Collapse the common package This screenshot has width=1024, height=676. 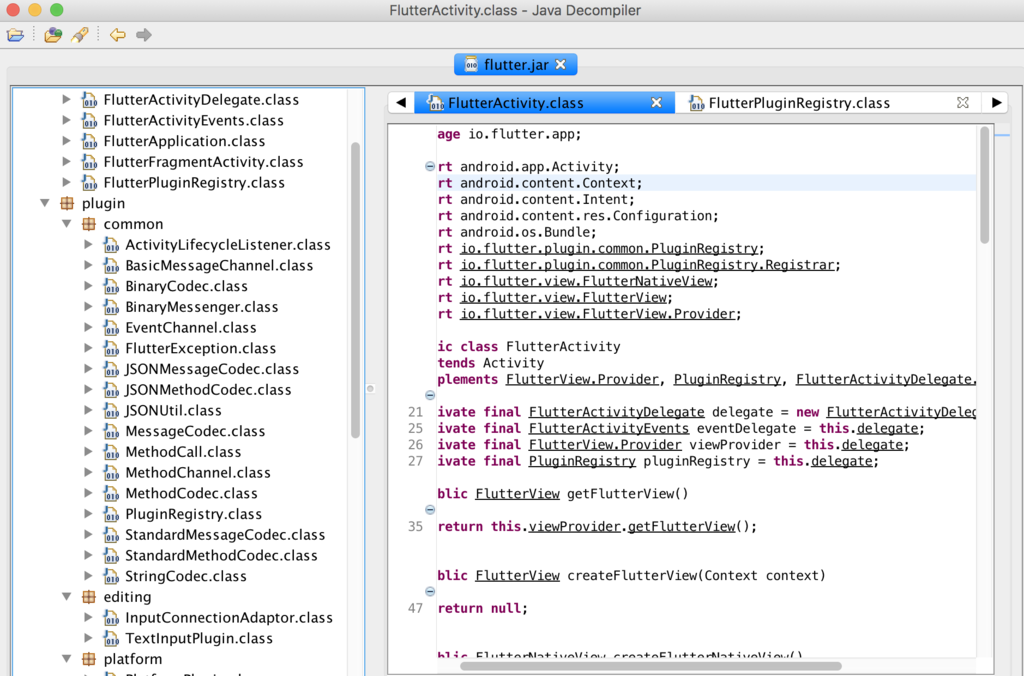67,223
